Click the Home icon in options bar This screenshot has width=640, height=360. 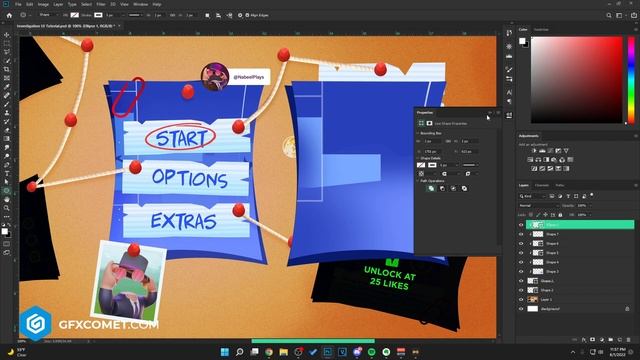9,15
